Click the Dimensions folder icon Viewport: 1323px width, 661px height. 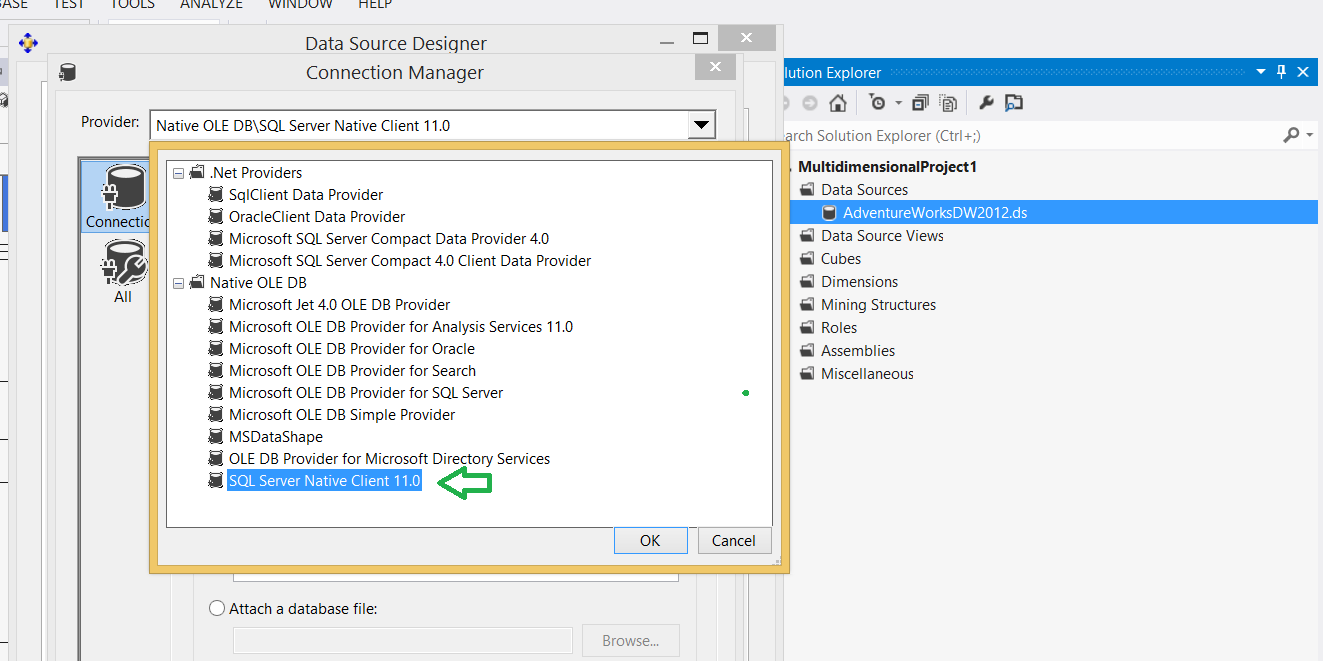(x=808, y=281)
